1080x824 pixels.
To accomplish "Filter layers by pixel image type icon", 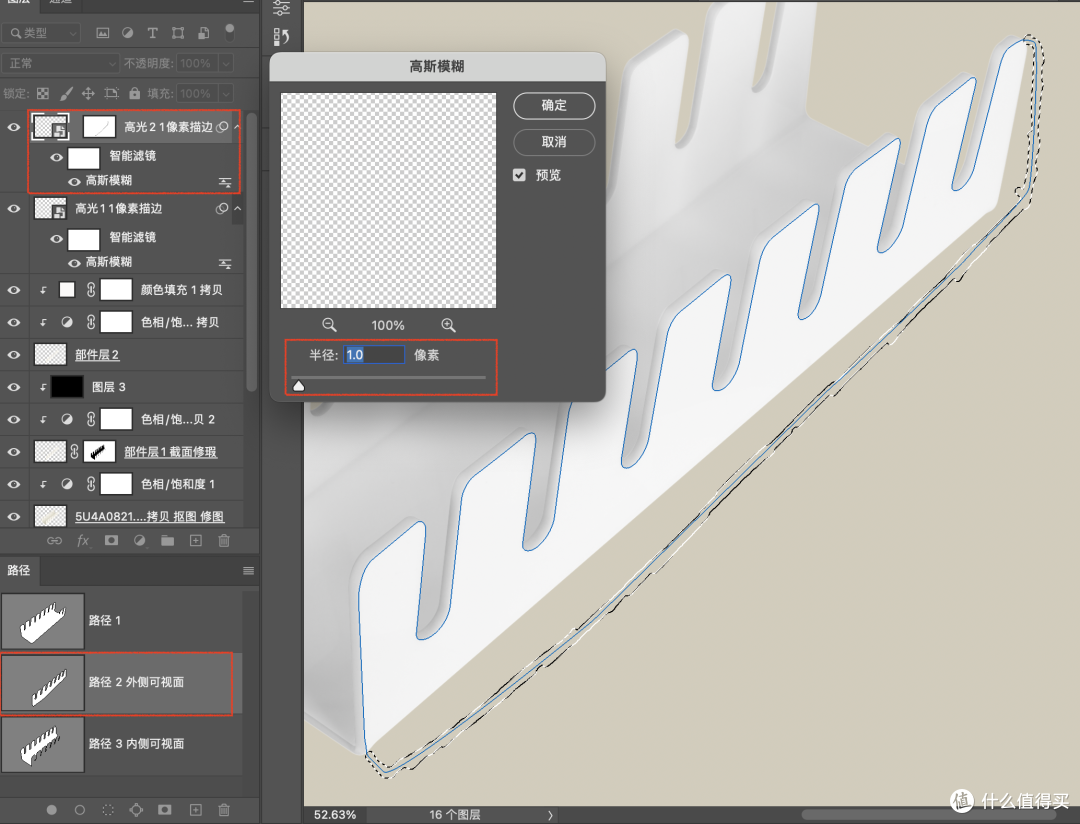I will [x=103, y=32].
